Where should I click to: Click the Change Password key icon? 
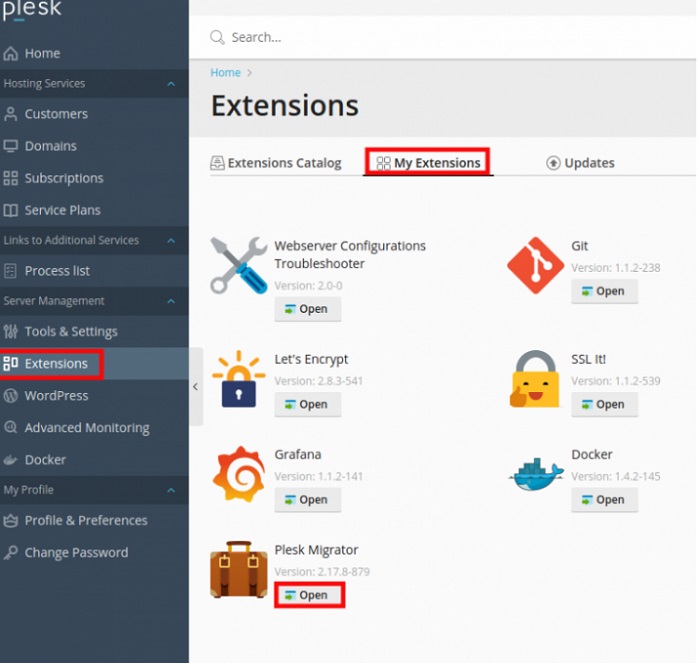coord(11,552)
